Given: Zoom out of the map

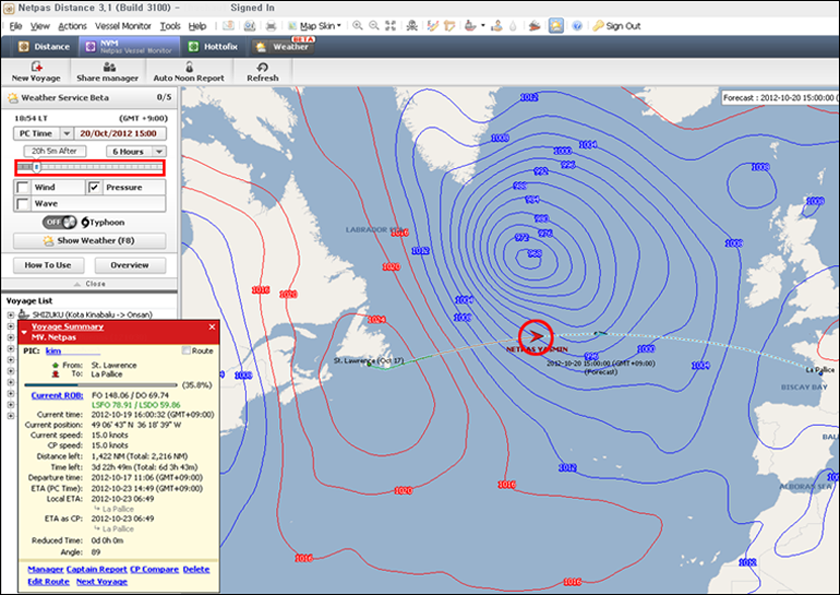Looking at the screenshot, I should pos(374,26).
